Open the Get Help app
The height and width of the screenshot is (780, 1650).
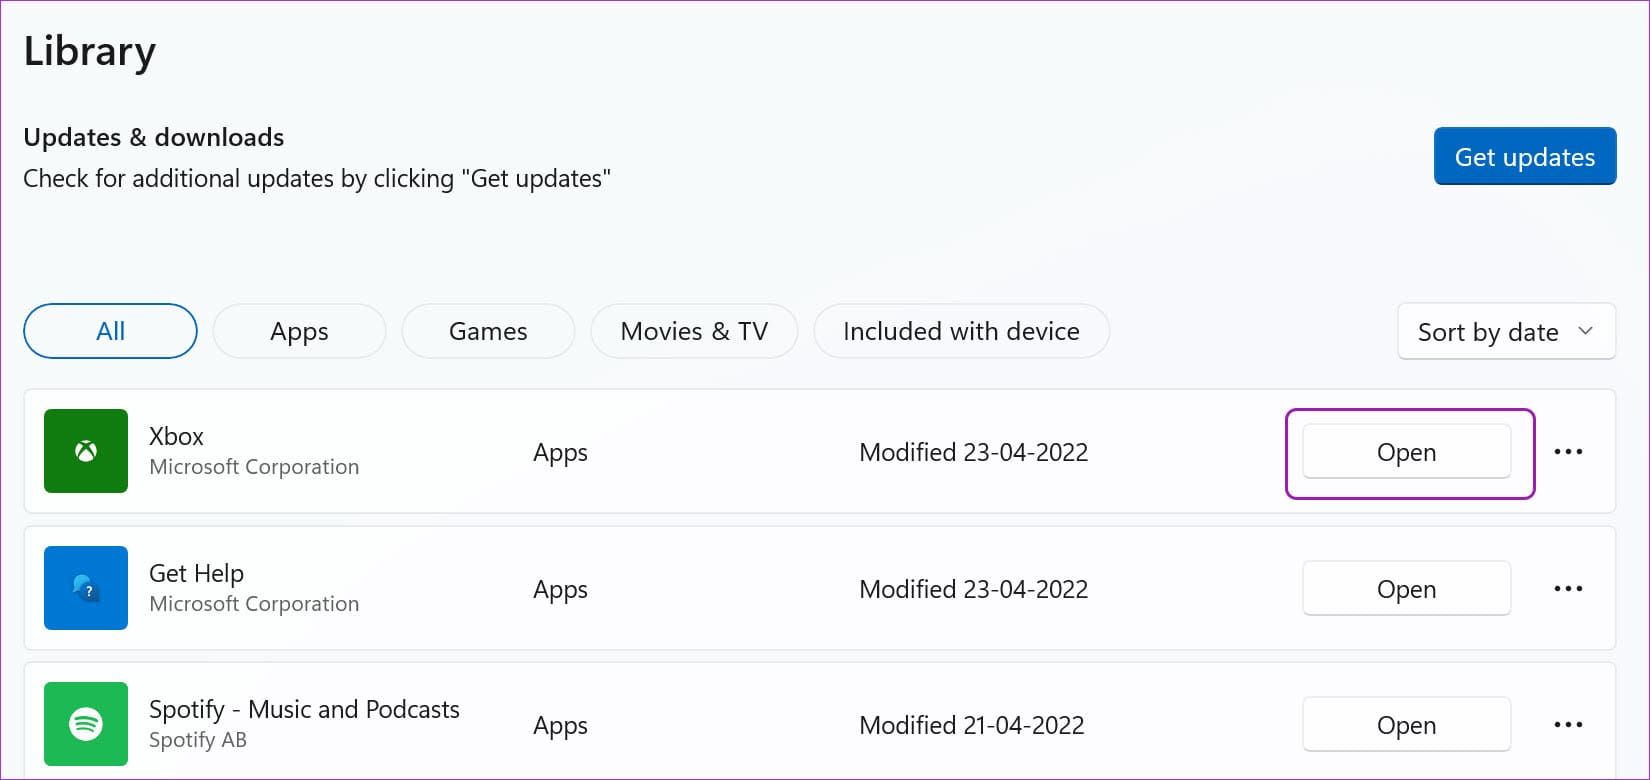(x=1406, y=589)
